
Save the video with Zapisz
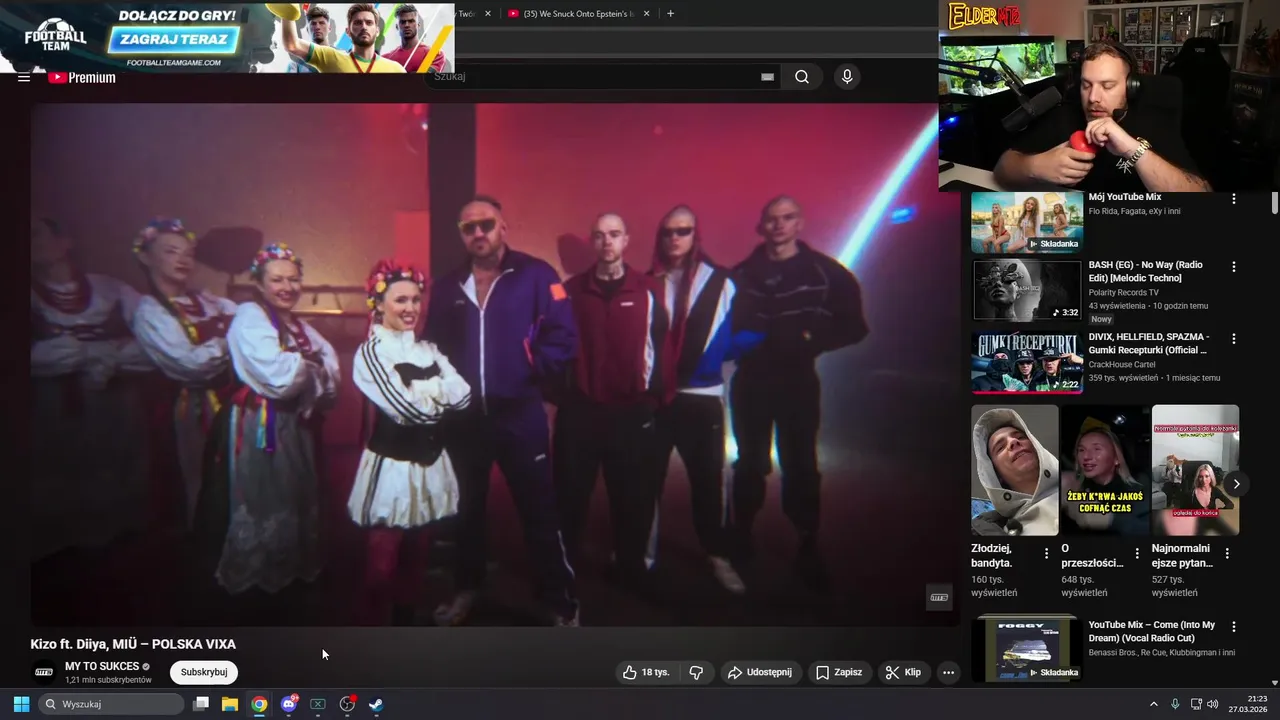(839, 672)
